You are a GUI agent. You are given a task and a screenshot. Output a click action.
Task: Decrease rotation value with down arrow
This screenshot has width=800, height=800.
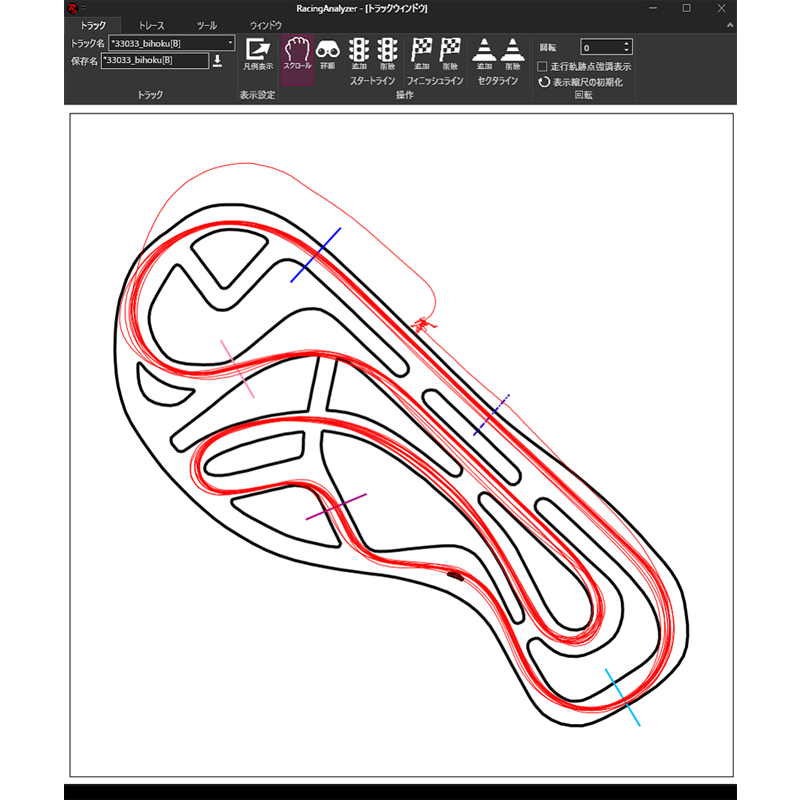[627, 51]
